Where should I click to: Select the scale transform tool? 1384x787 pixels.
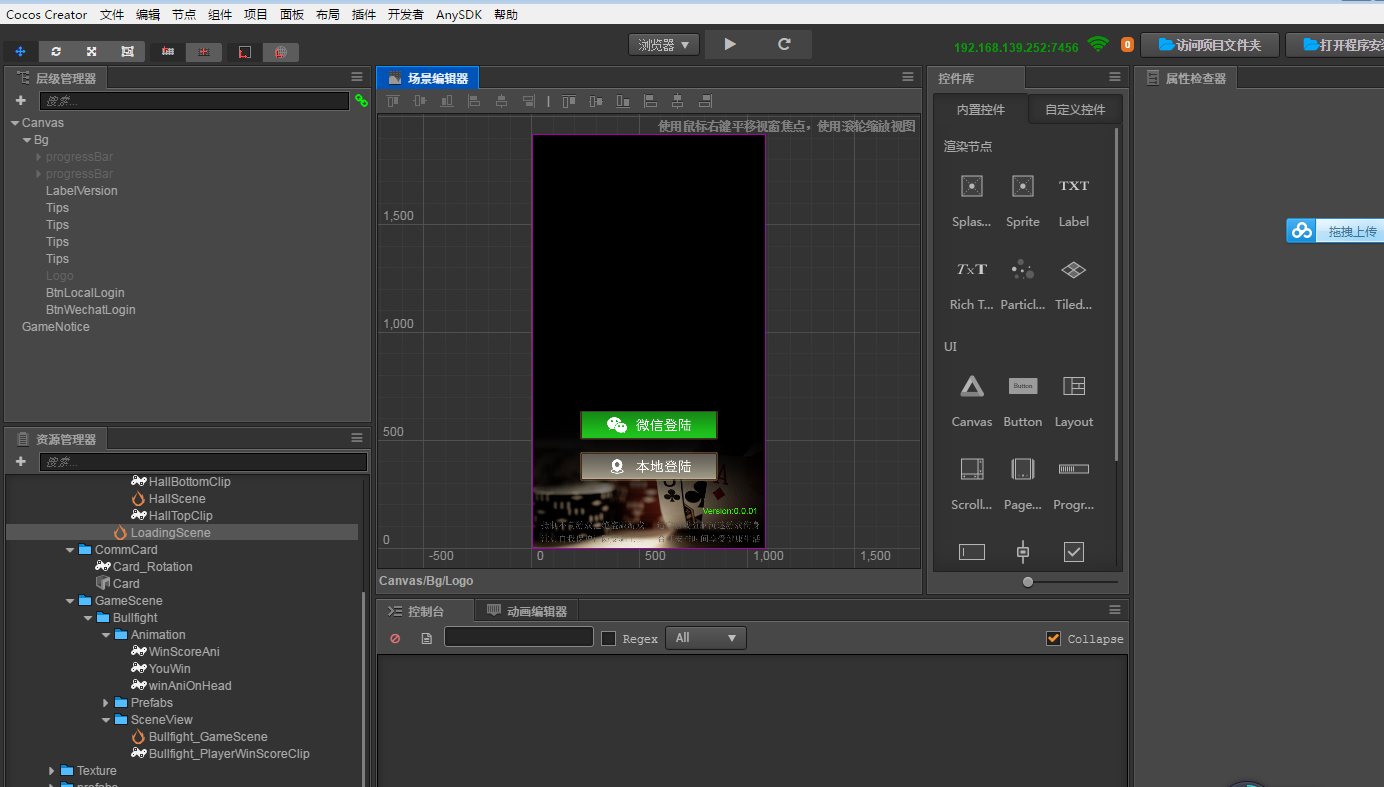[x=91, y=51]
